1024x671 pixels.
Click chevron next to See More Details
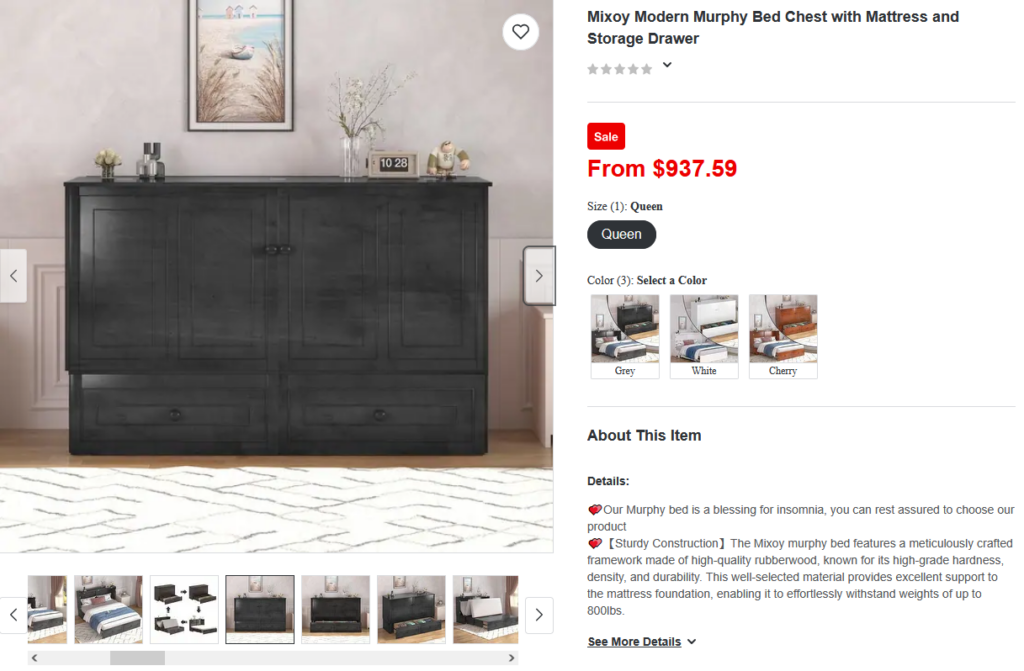tap(692, 642)
